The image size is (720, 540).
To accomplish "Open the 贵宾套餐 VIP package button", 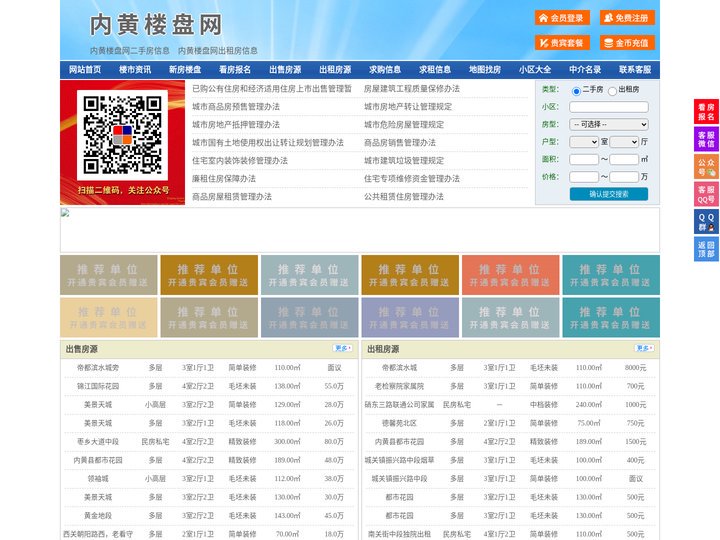I will 562,43.
